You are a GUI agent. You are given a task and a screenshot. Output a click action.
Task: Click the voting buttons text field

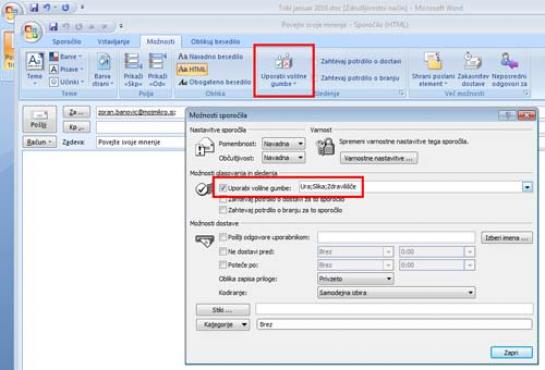[x=410, y=187]
